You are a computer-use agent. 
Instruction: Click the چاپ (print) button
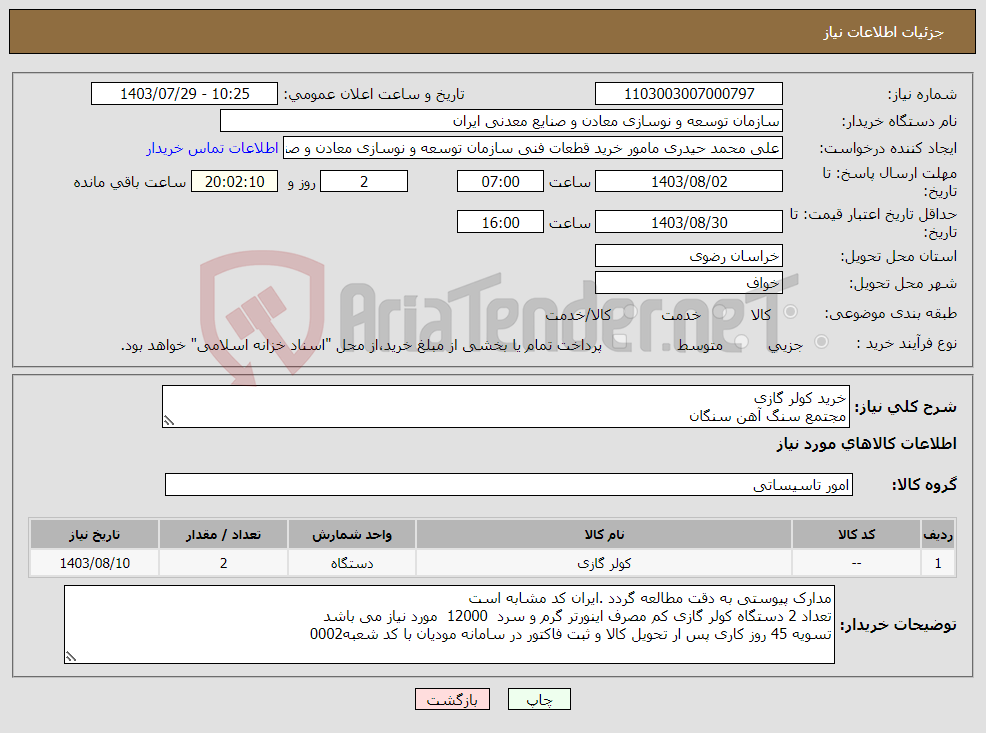539,699
